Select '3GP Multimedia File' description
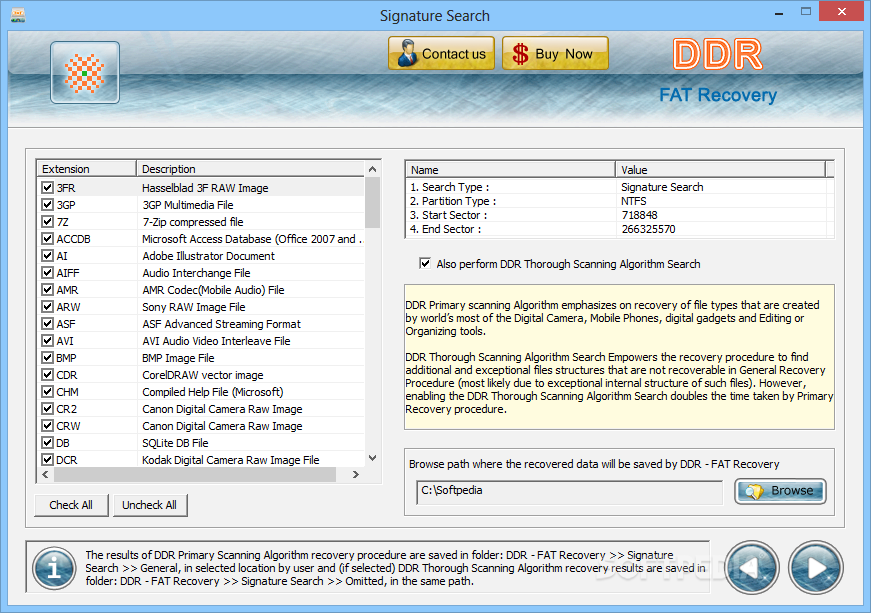Screen dimensions: 871x613 (x=188, y=205)
